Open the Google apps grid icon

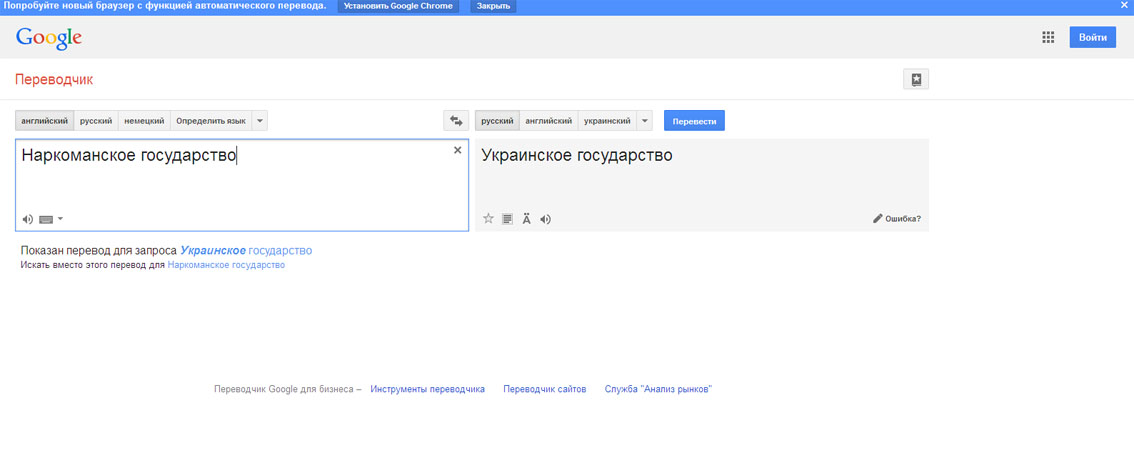coord(1048,38)
